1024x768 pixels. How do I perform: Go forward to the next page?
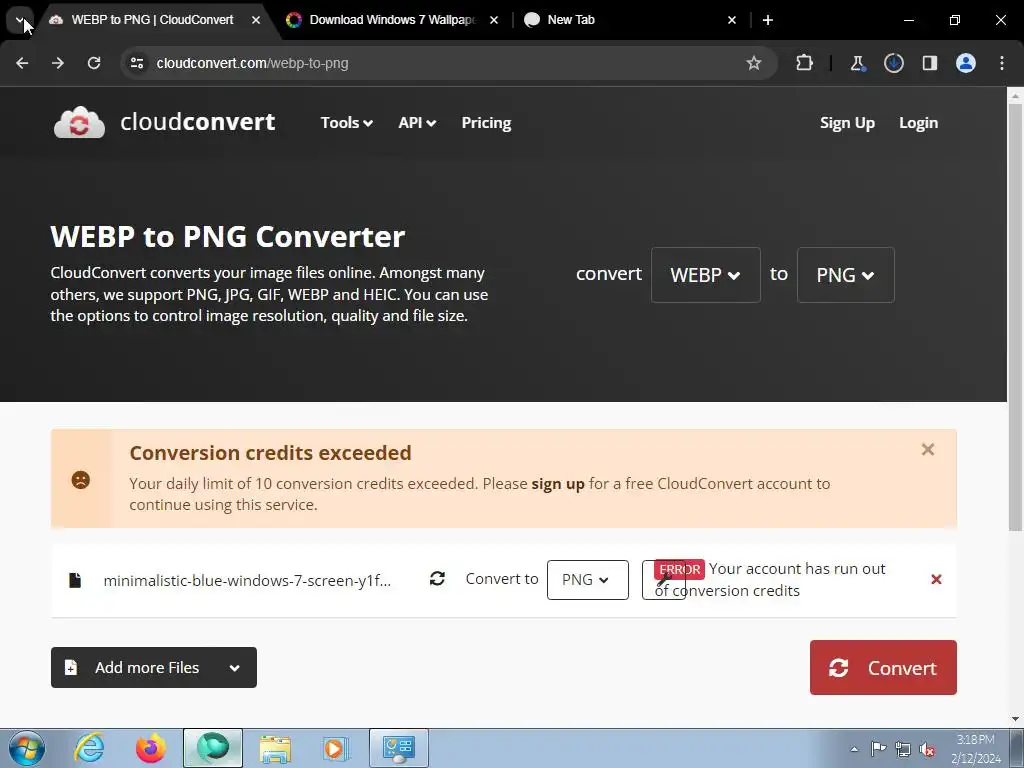[58, 63]
